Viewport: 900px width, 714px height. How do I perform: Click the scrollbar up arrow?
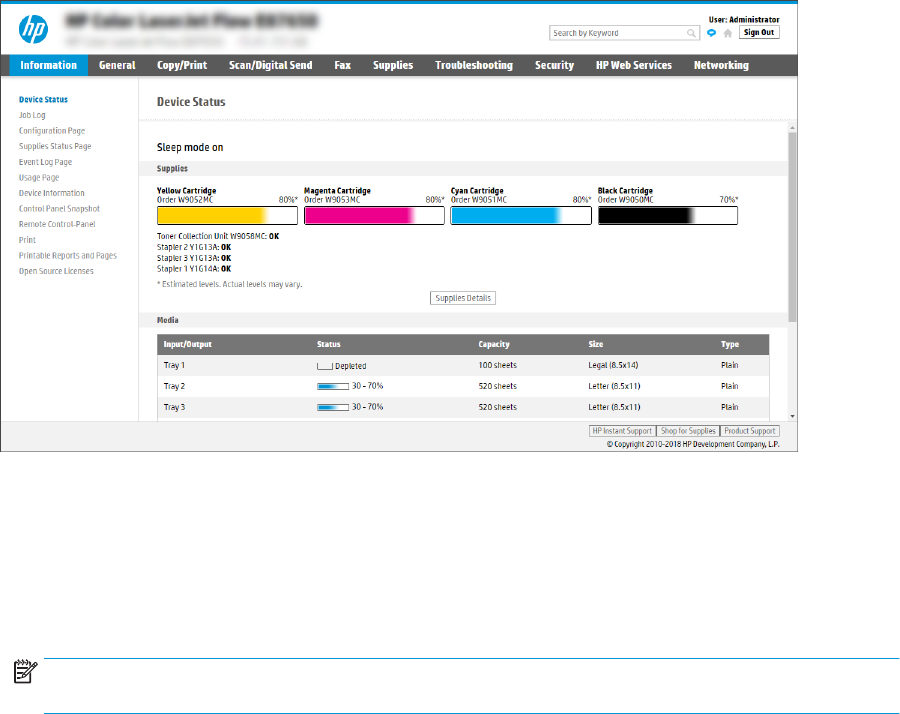(x=792, y=128)
